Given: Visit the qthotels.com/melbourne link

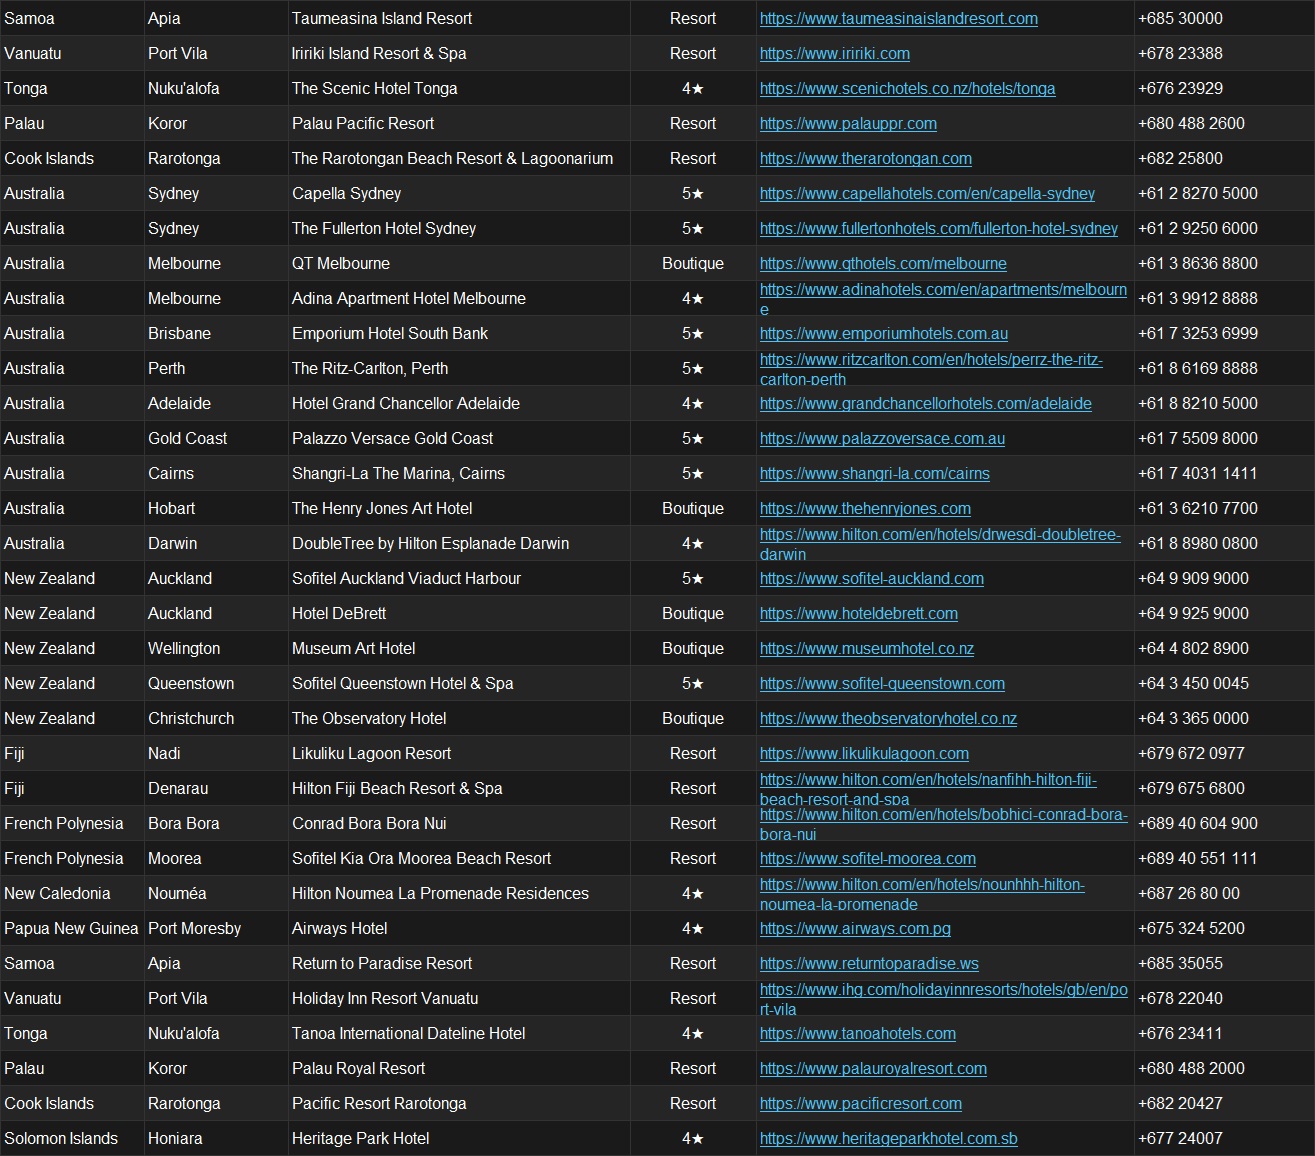Looking at the screenshot, I should 883,263.
